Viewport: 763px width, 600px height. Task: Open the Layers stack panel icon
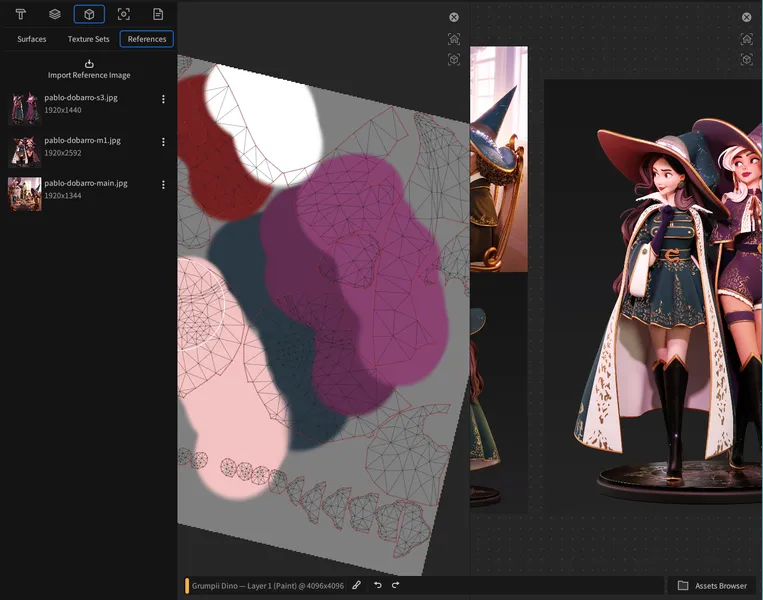point(55,14)
